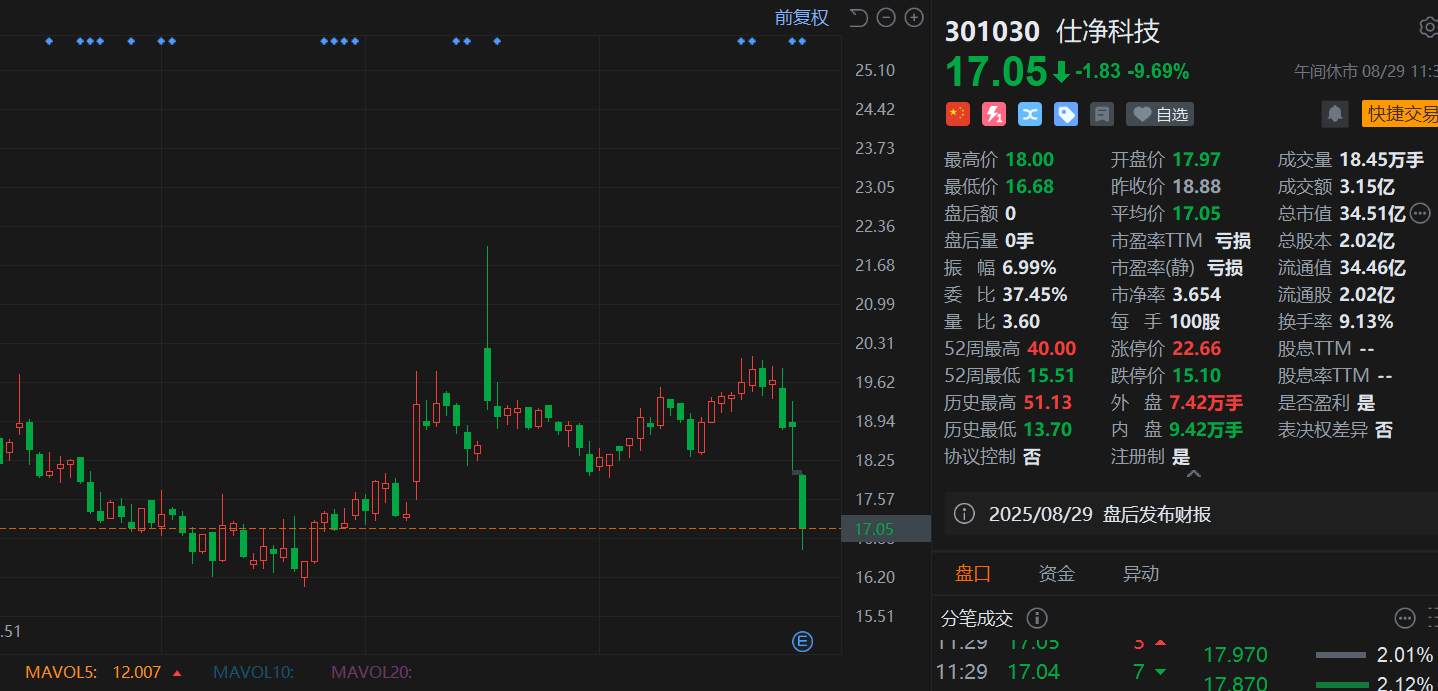This screenshot has width=1438, height=691.
Task: Open the 2025/08/29 盘后发布财报 notice
Action: (x=1100, y=514)
